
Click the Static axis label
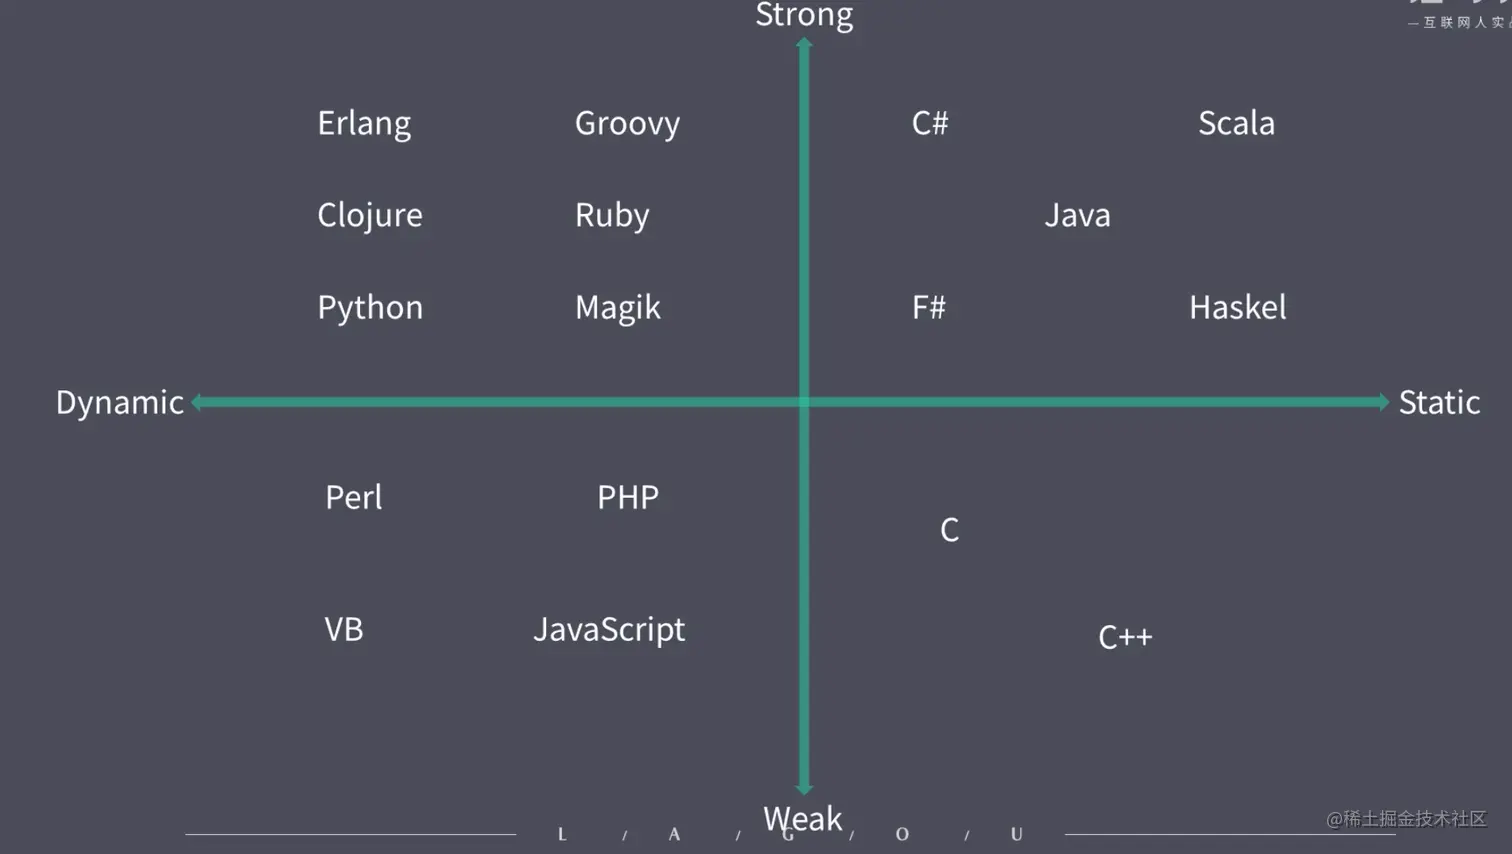[1439, 402]
